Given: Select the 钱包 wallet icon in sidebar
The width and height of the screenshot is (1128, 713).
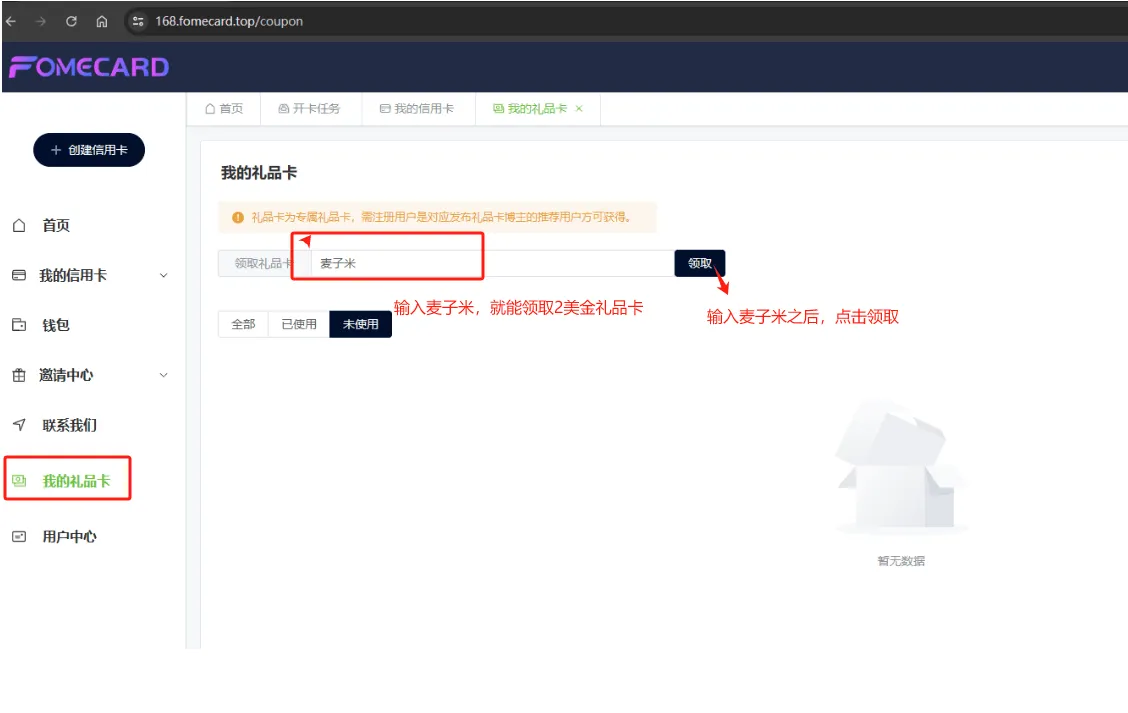Looking at the screenshot, I should click(18, 325).
